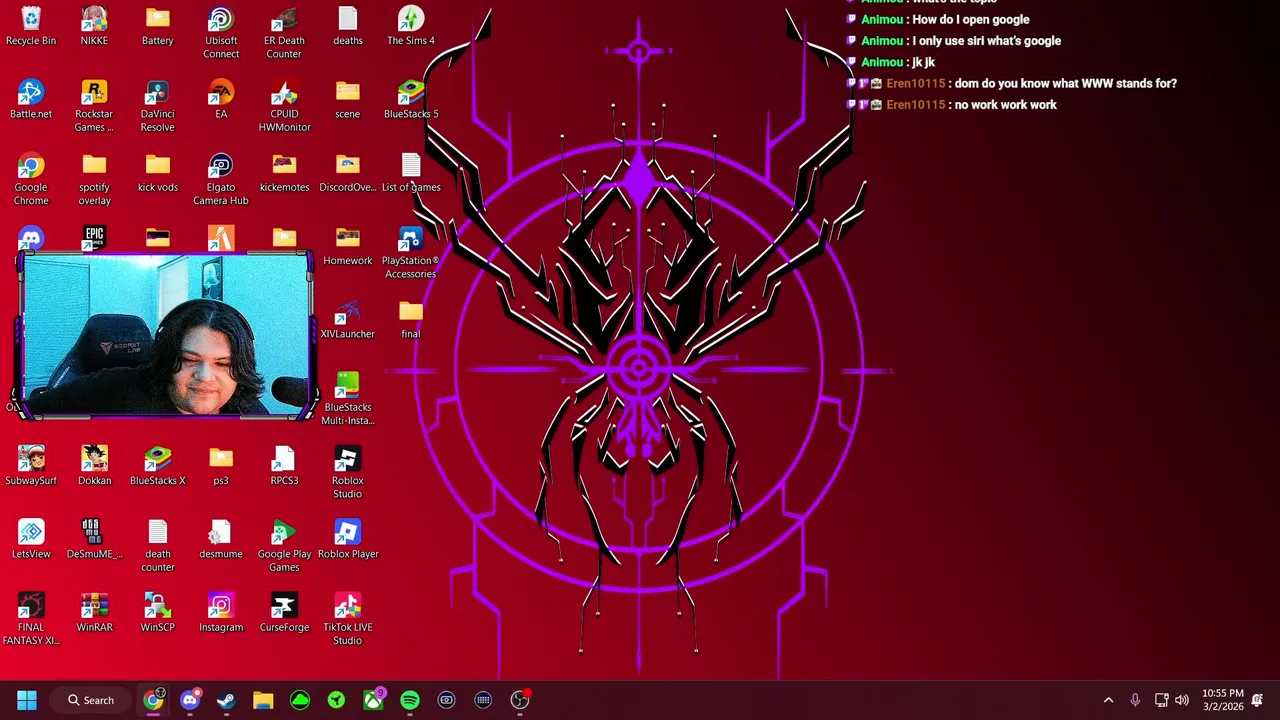This screenshot has width=1280, height=720.
Task: Open SubwaySurf desktop shortcut
Action: point(31,467)
